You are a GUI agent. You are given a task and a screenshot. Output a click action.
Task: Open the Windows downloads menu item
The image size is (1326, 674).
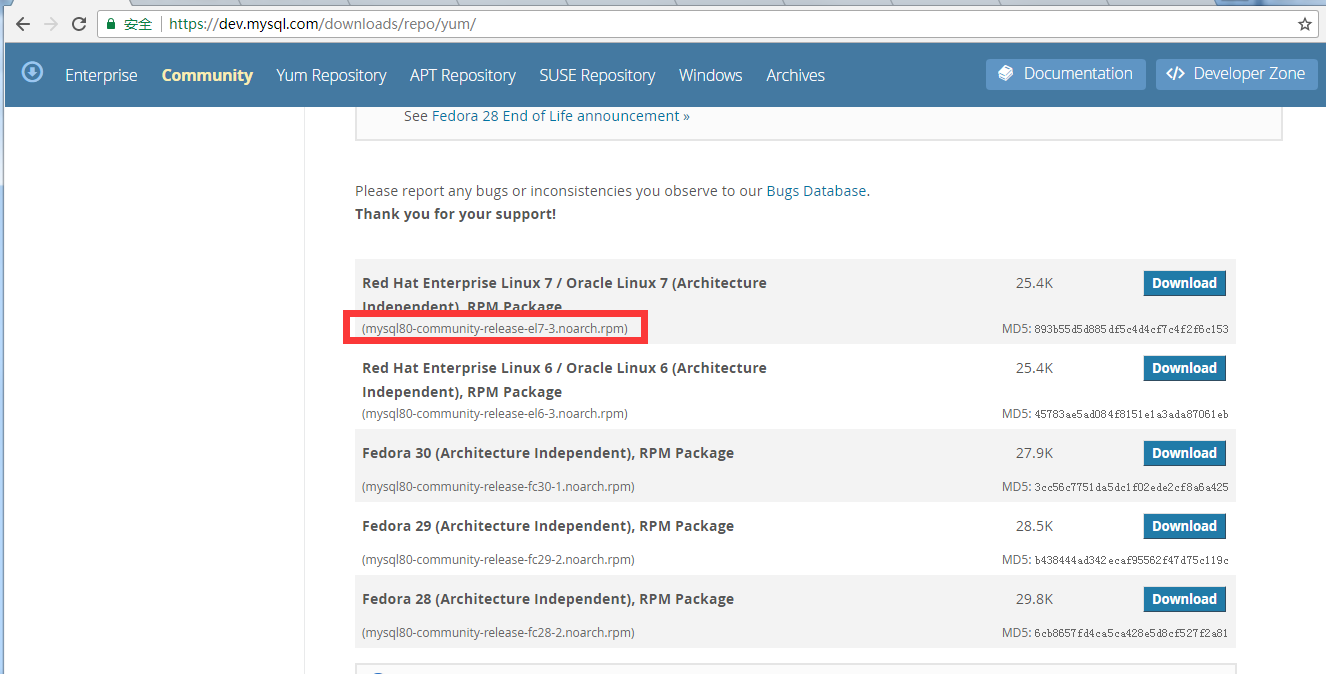tap(710, 75)
